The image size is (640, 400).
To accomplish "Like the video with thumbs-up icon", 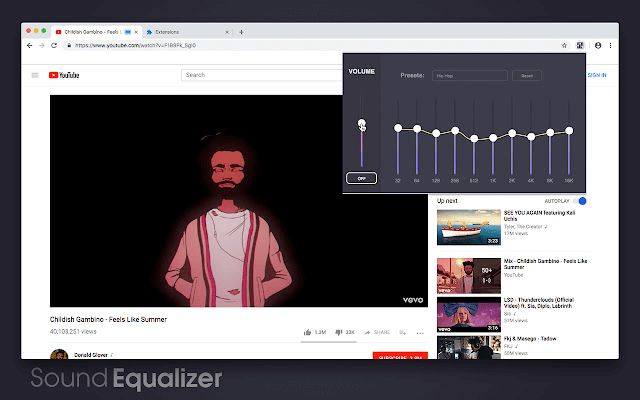I will [307, 332].
